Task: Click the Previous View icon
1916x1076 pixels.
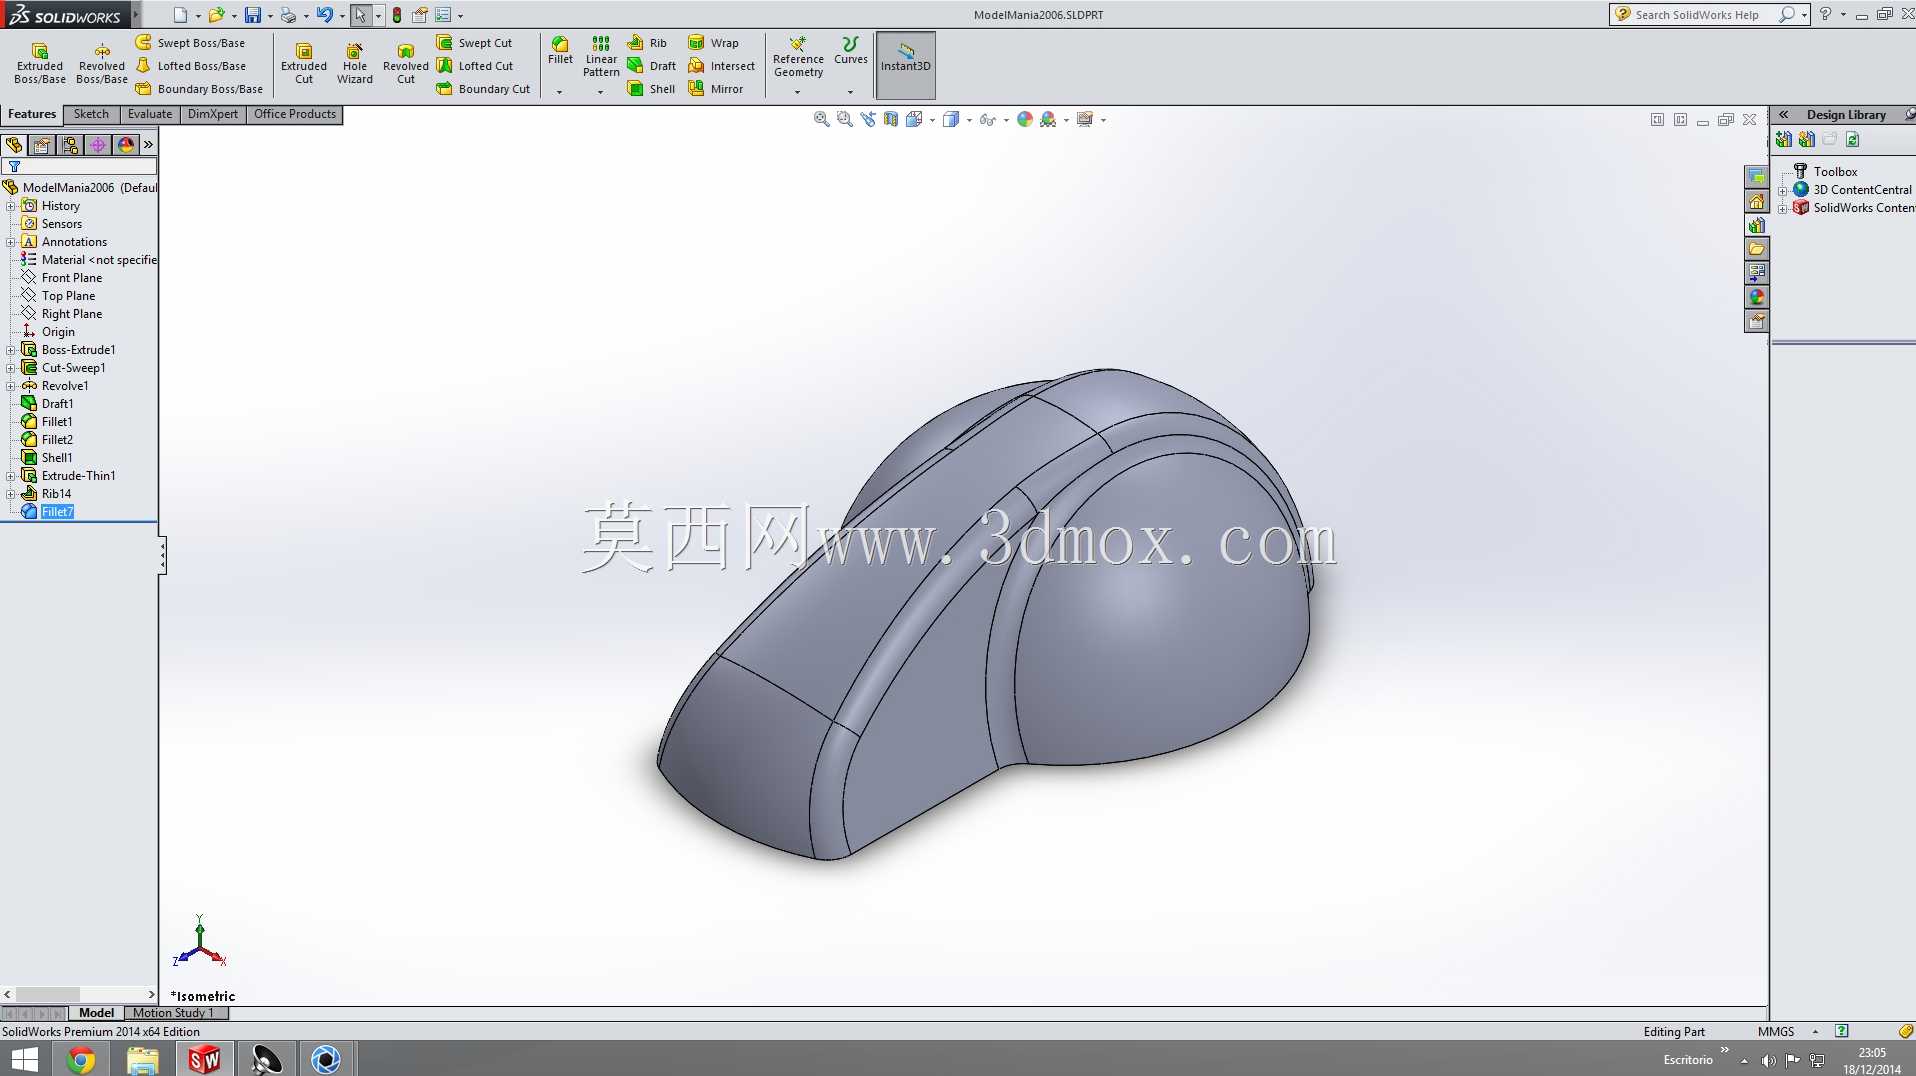Action: (868, 119)
